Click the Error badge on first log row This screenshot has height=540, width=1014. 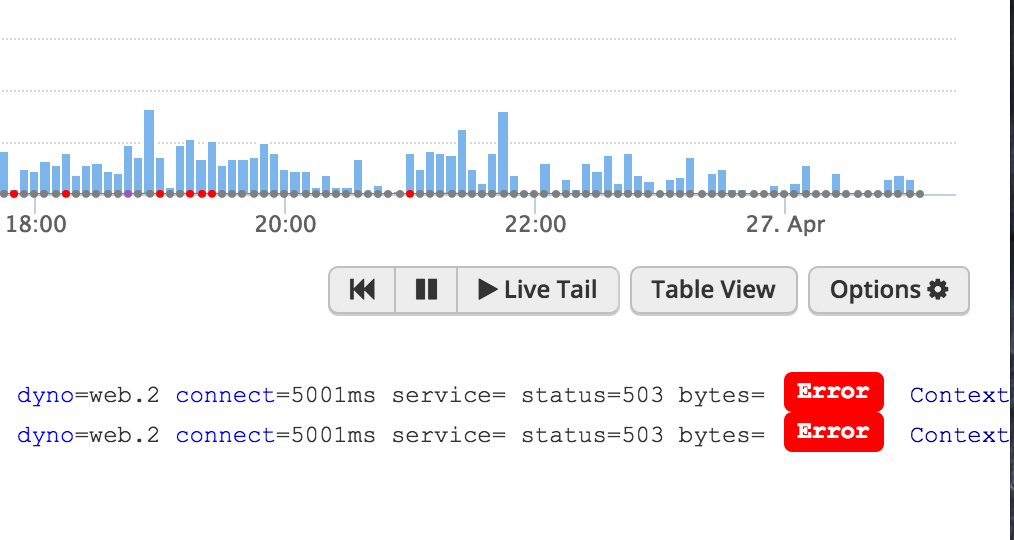point(833,392)
